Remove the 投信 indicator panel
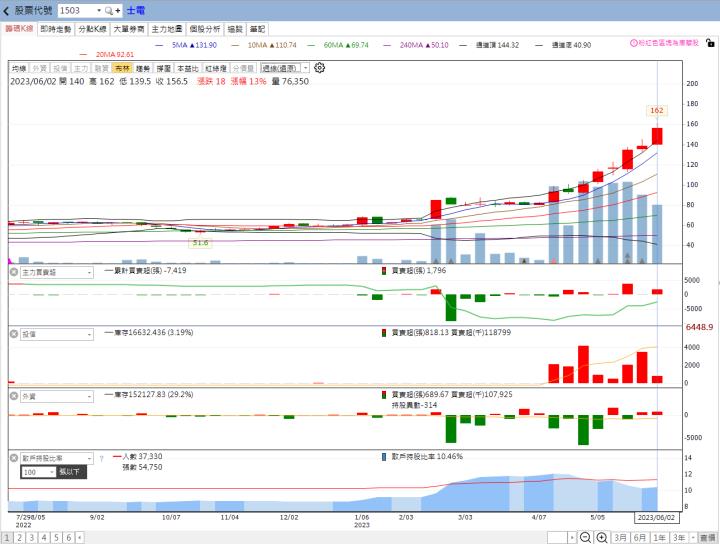The image size is (720, 544). [14, 334]
